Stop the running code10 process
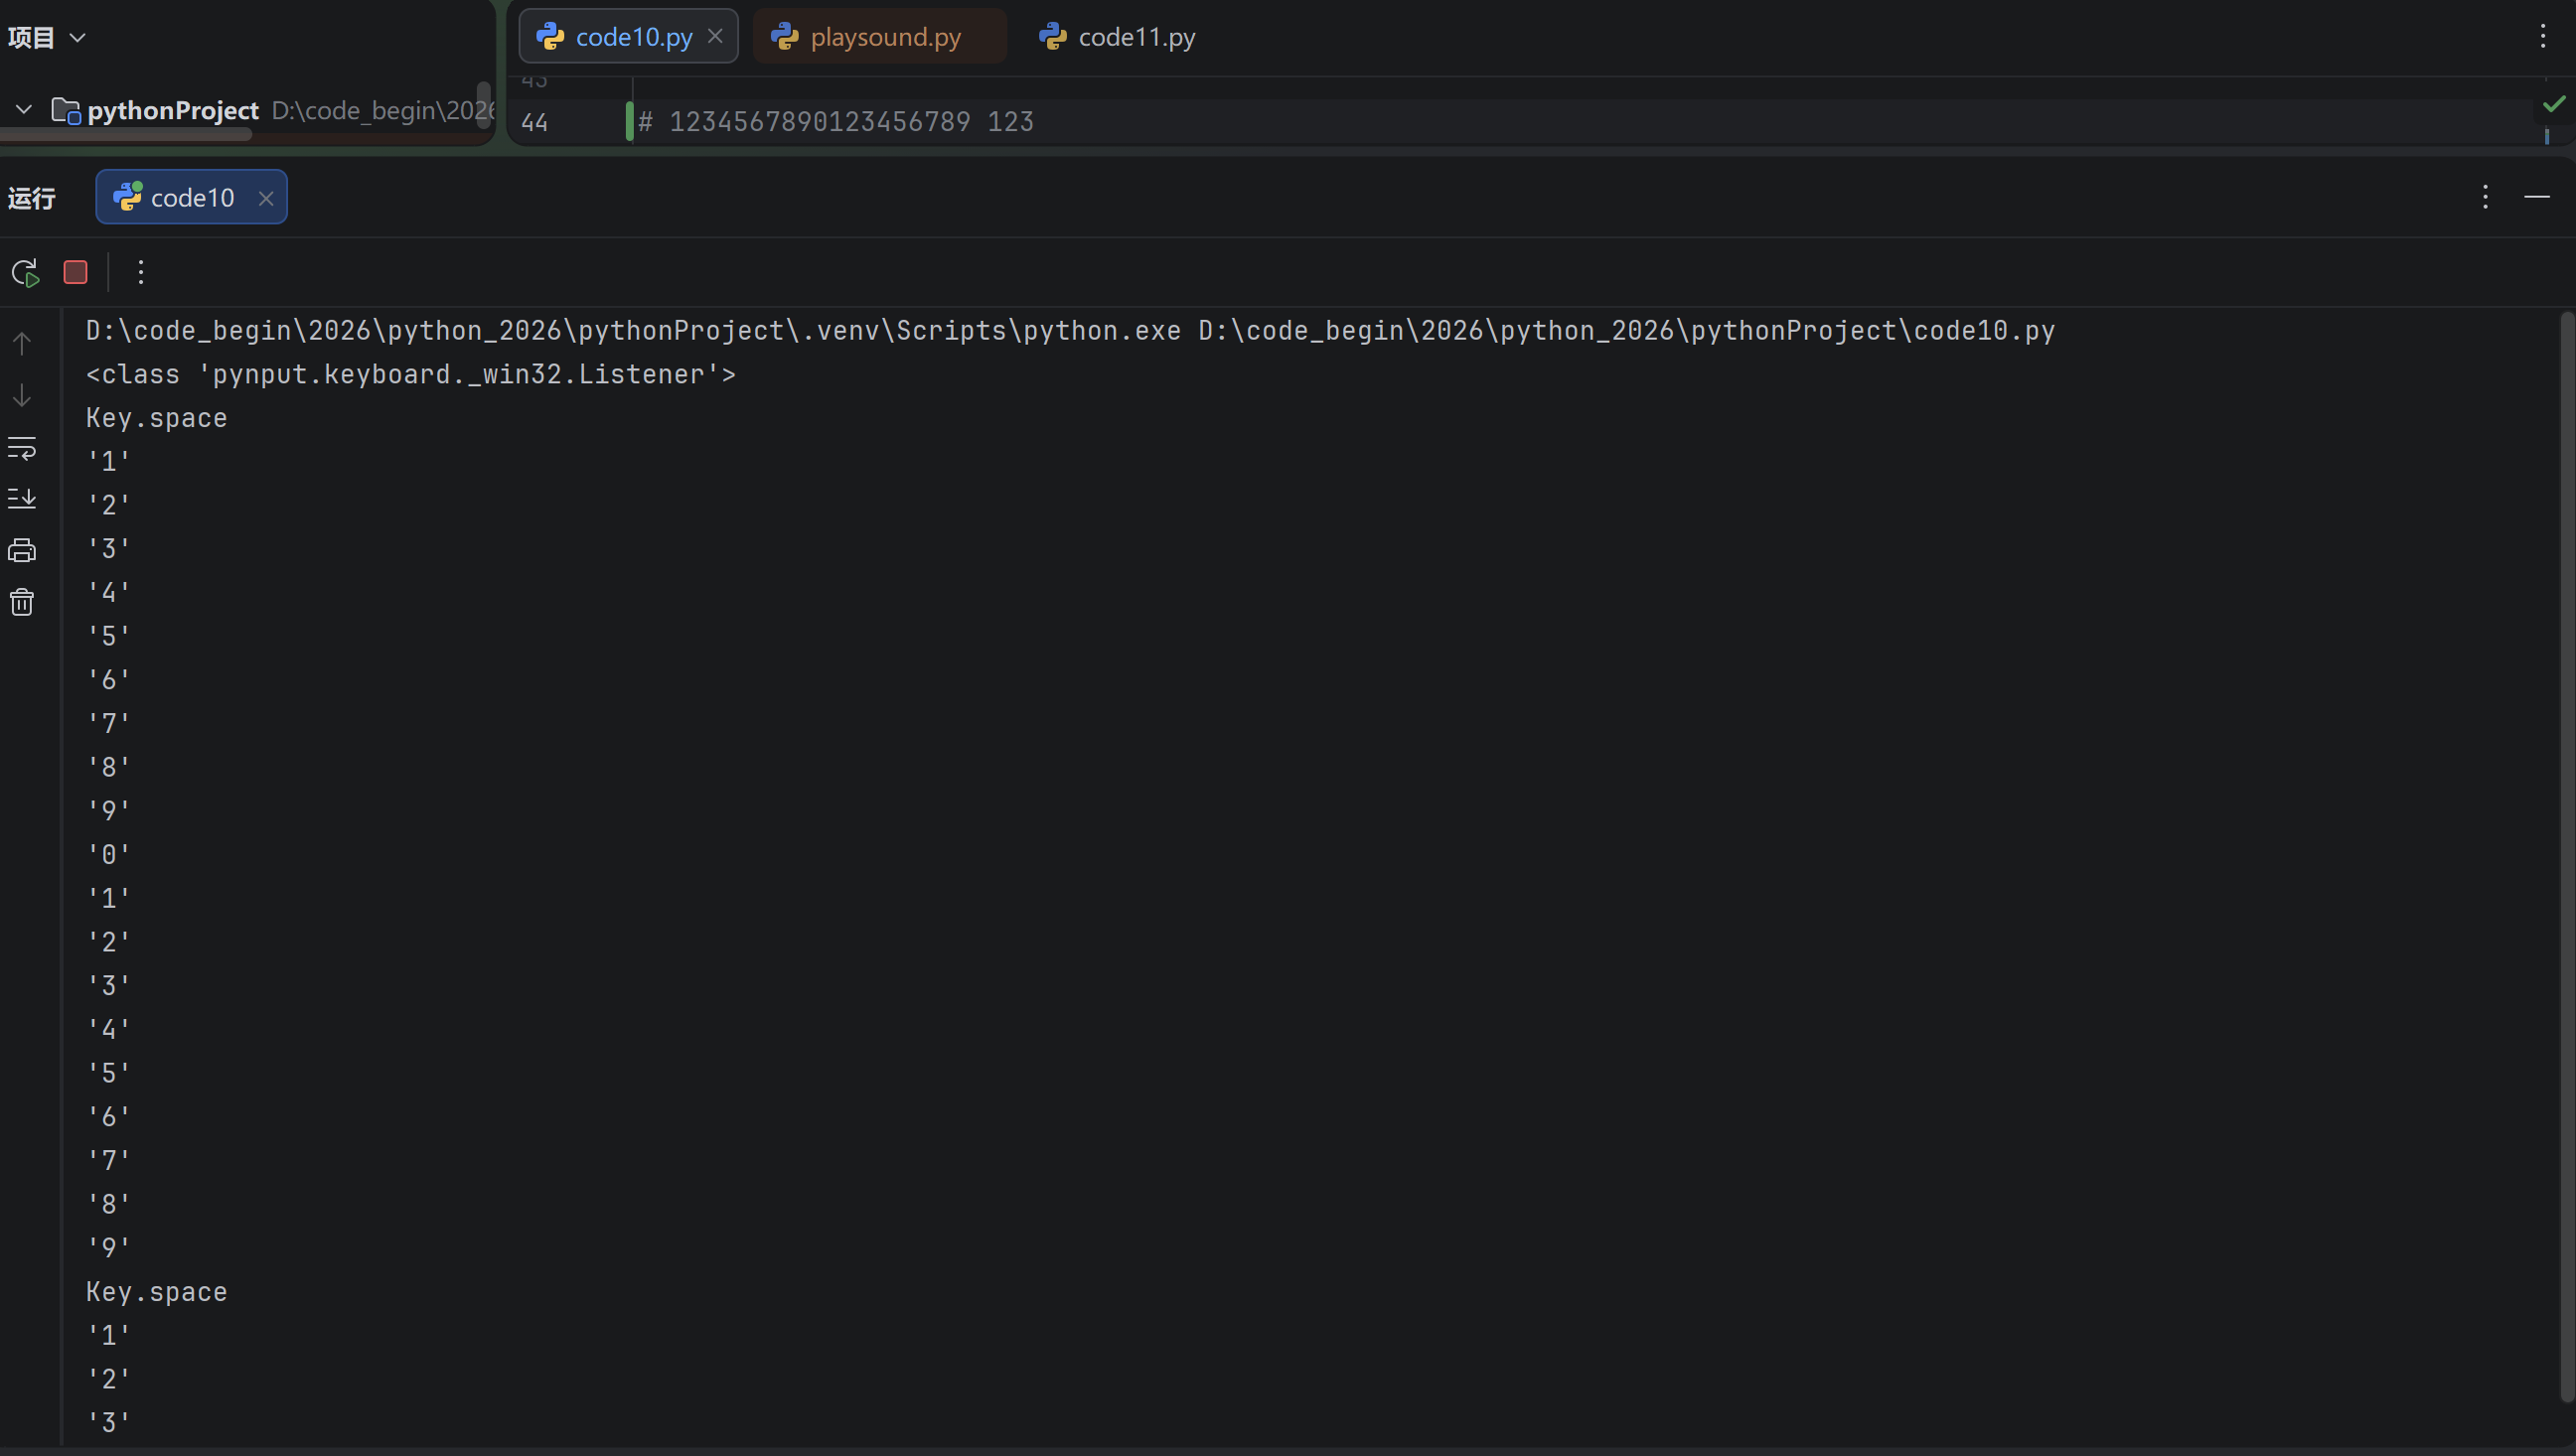Image resolution: width=2576 pixels, height=1456 pixels. pyautogui.click(x=75, y=272)
